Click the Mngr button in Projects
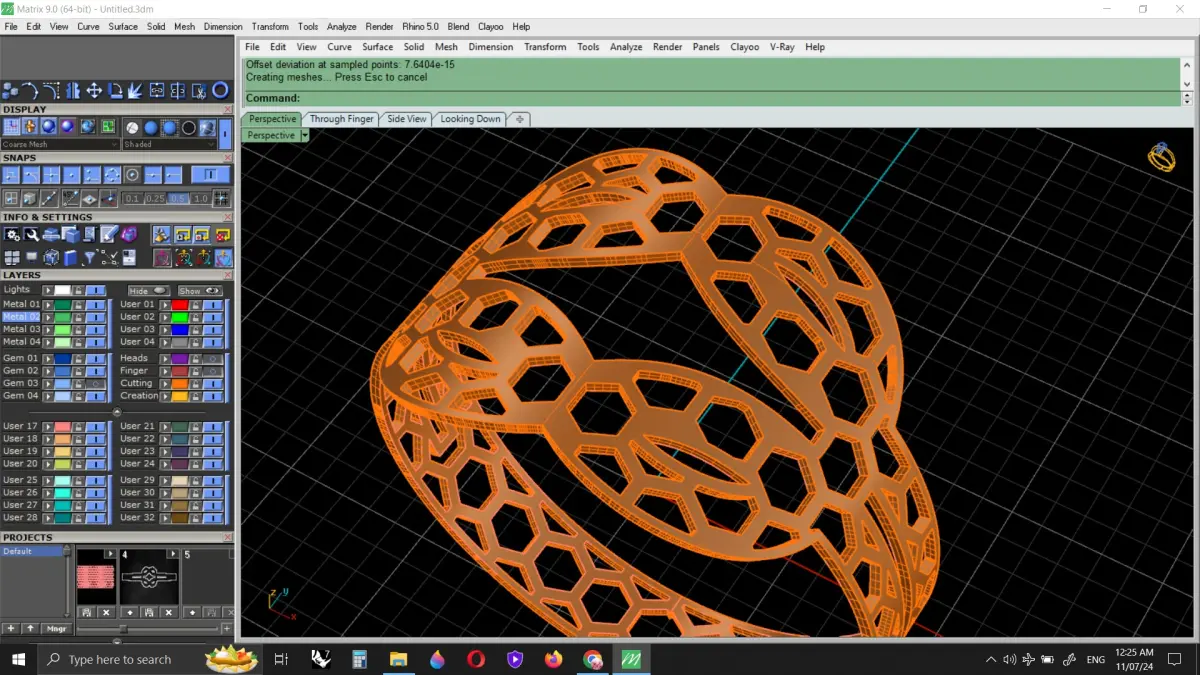1200x675 pixels. coord(57,629)
